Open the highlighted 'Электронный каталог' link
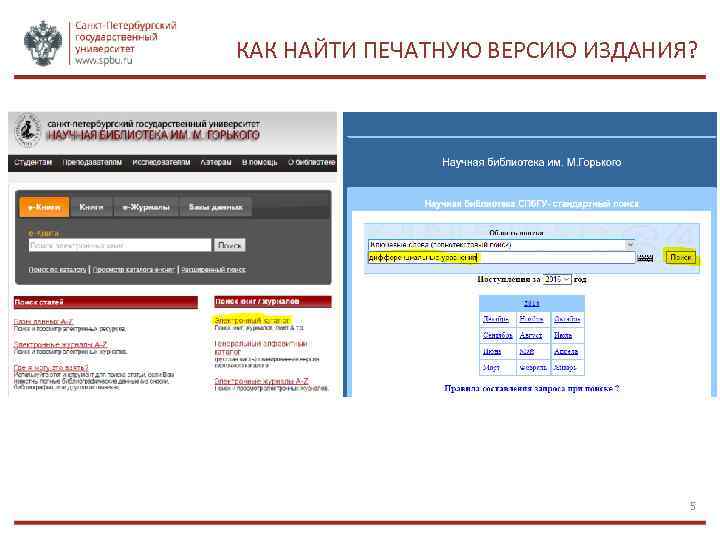 (252, 321)
